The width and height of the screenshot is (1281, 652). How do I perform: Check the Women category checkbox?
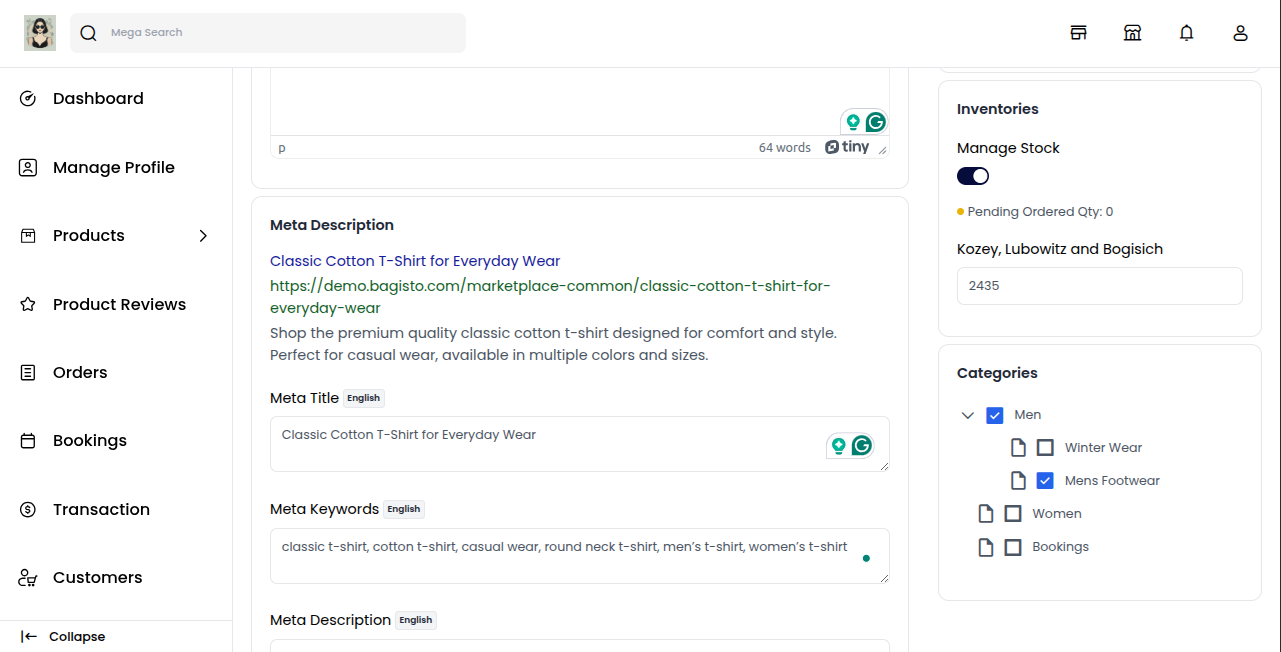[x=1013, y=514]
